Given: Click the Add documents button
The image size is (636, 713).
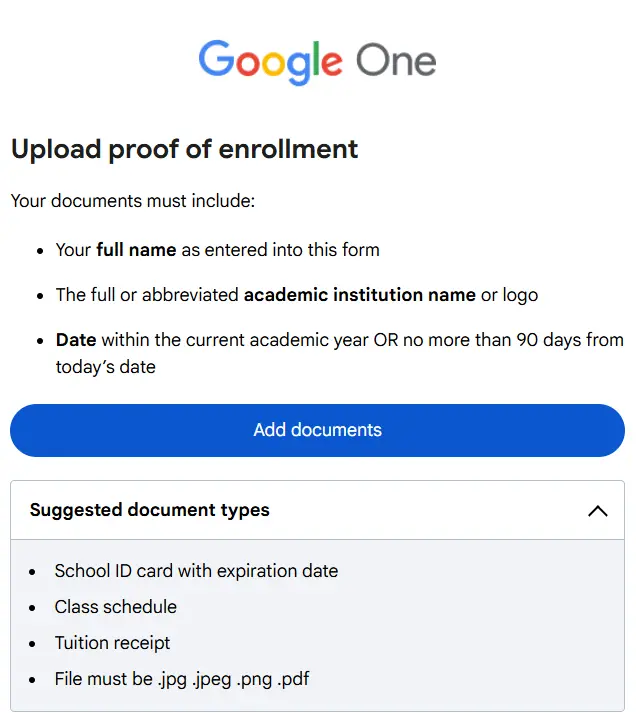Looking at the screenshot, I should pyautogui.click(x=317, y=430).
